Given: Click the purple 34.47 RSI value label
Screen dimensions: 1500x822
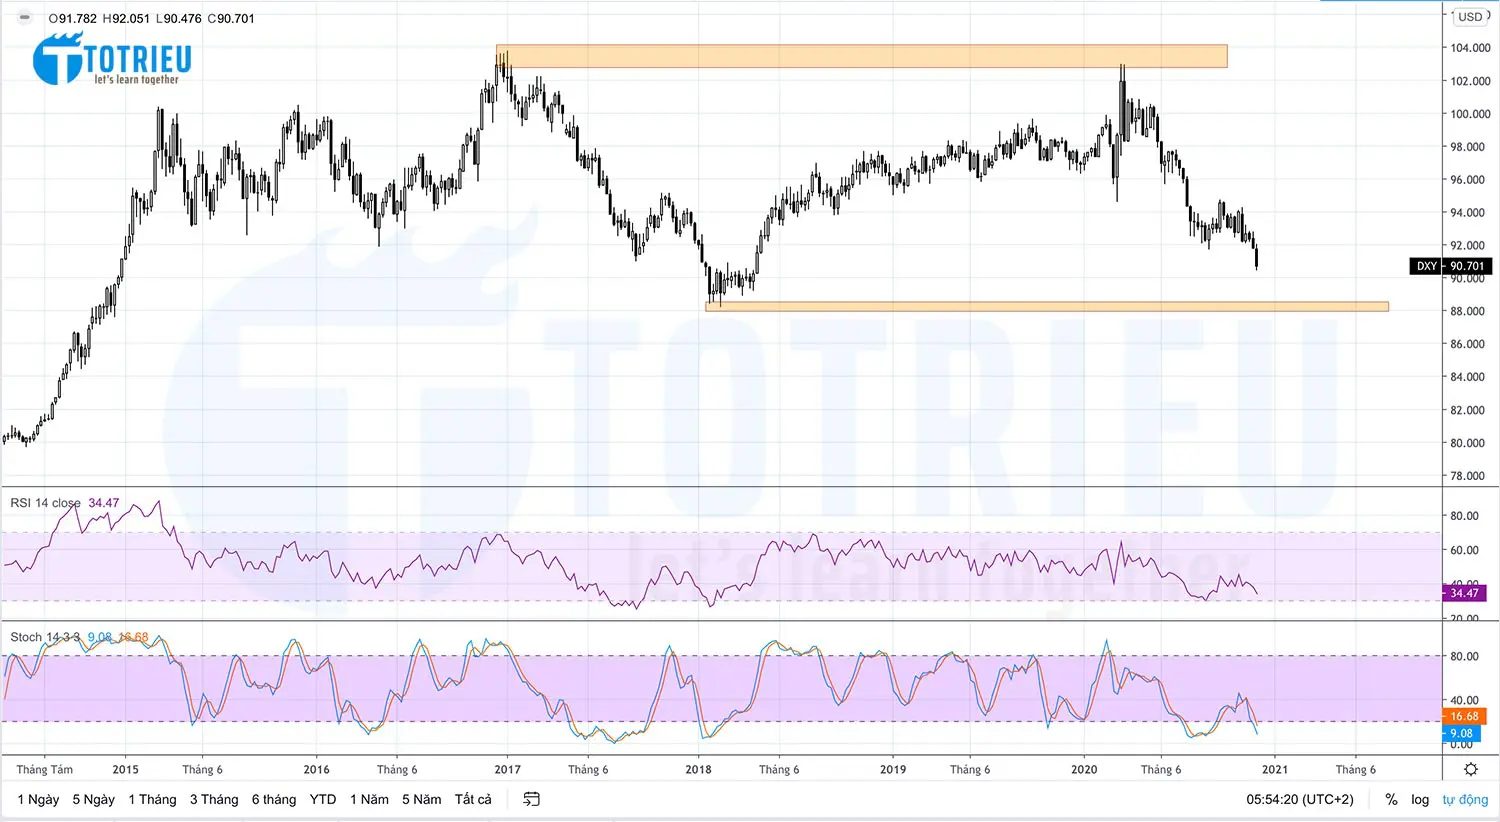Looking at the screenshot, I should [1463, 593].
